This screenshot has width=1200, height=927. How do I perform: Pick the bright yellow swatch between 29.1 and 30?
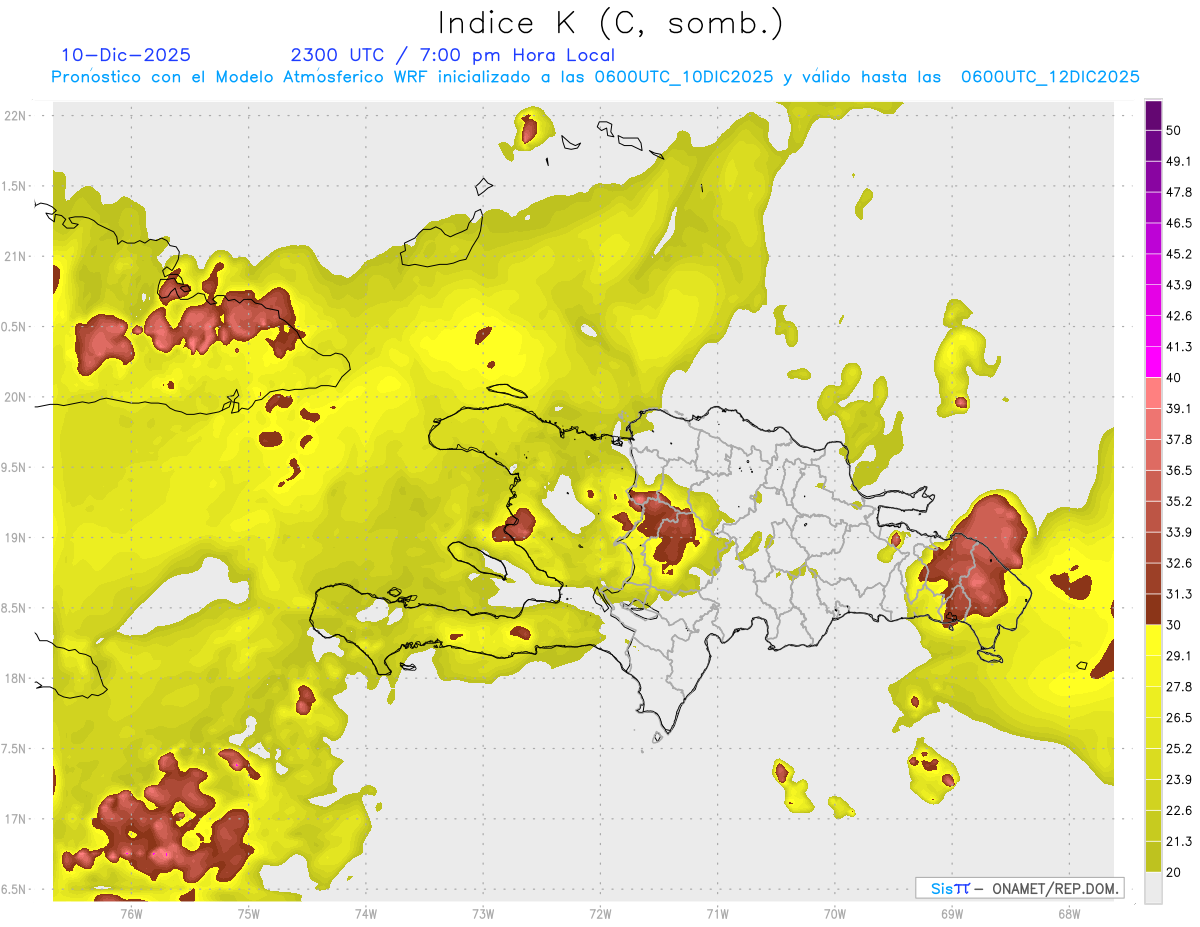(1153, 640)
